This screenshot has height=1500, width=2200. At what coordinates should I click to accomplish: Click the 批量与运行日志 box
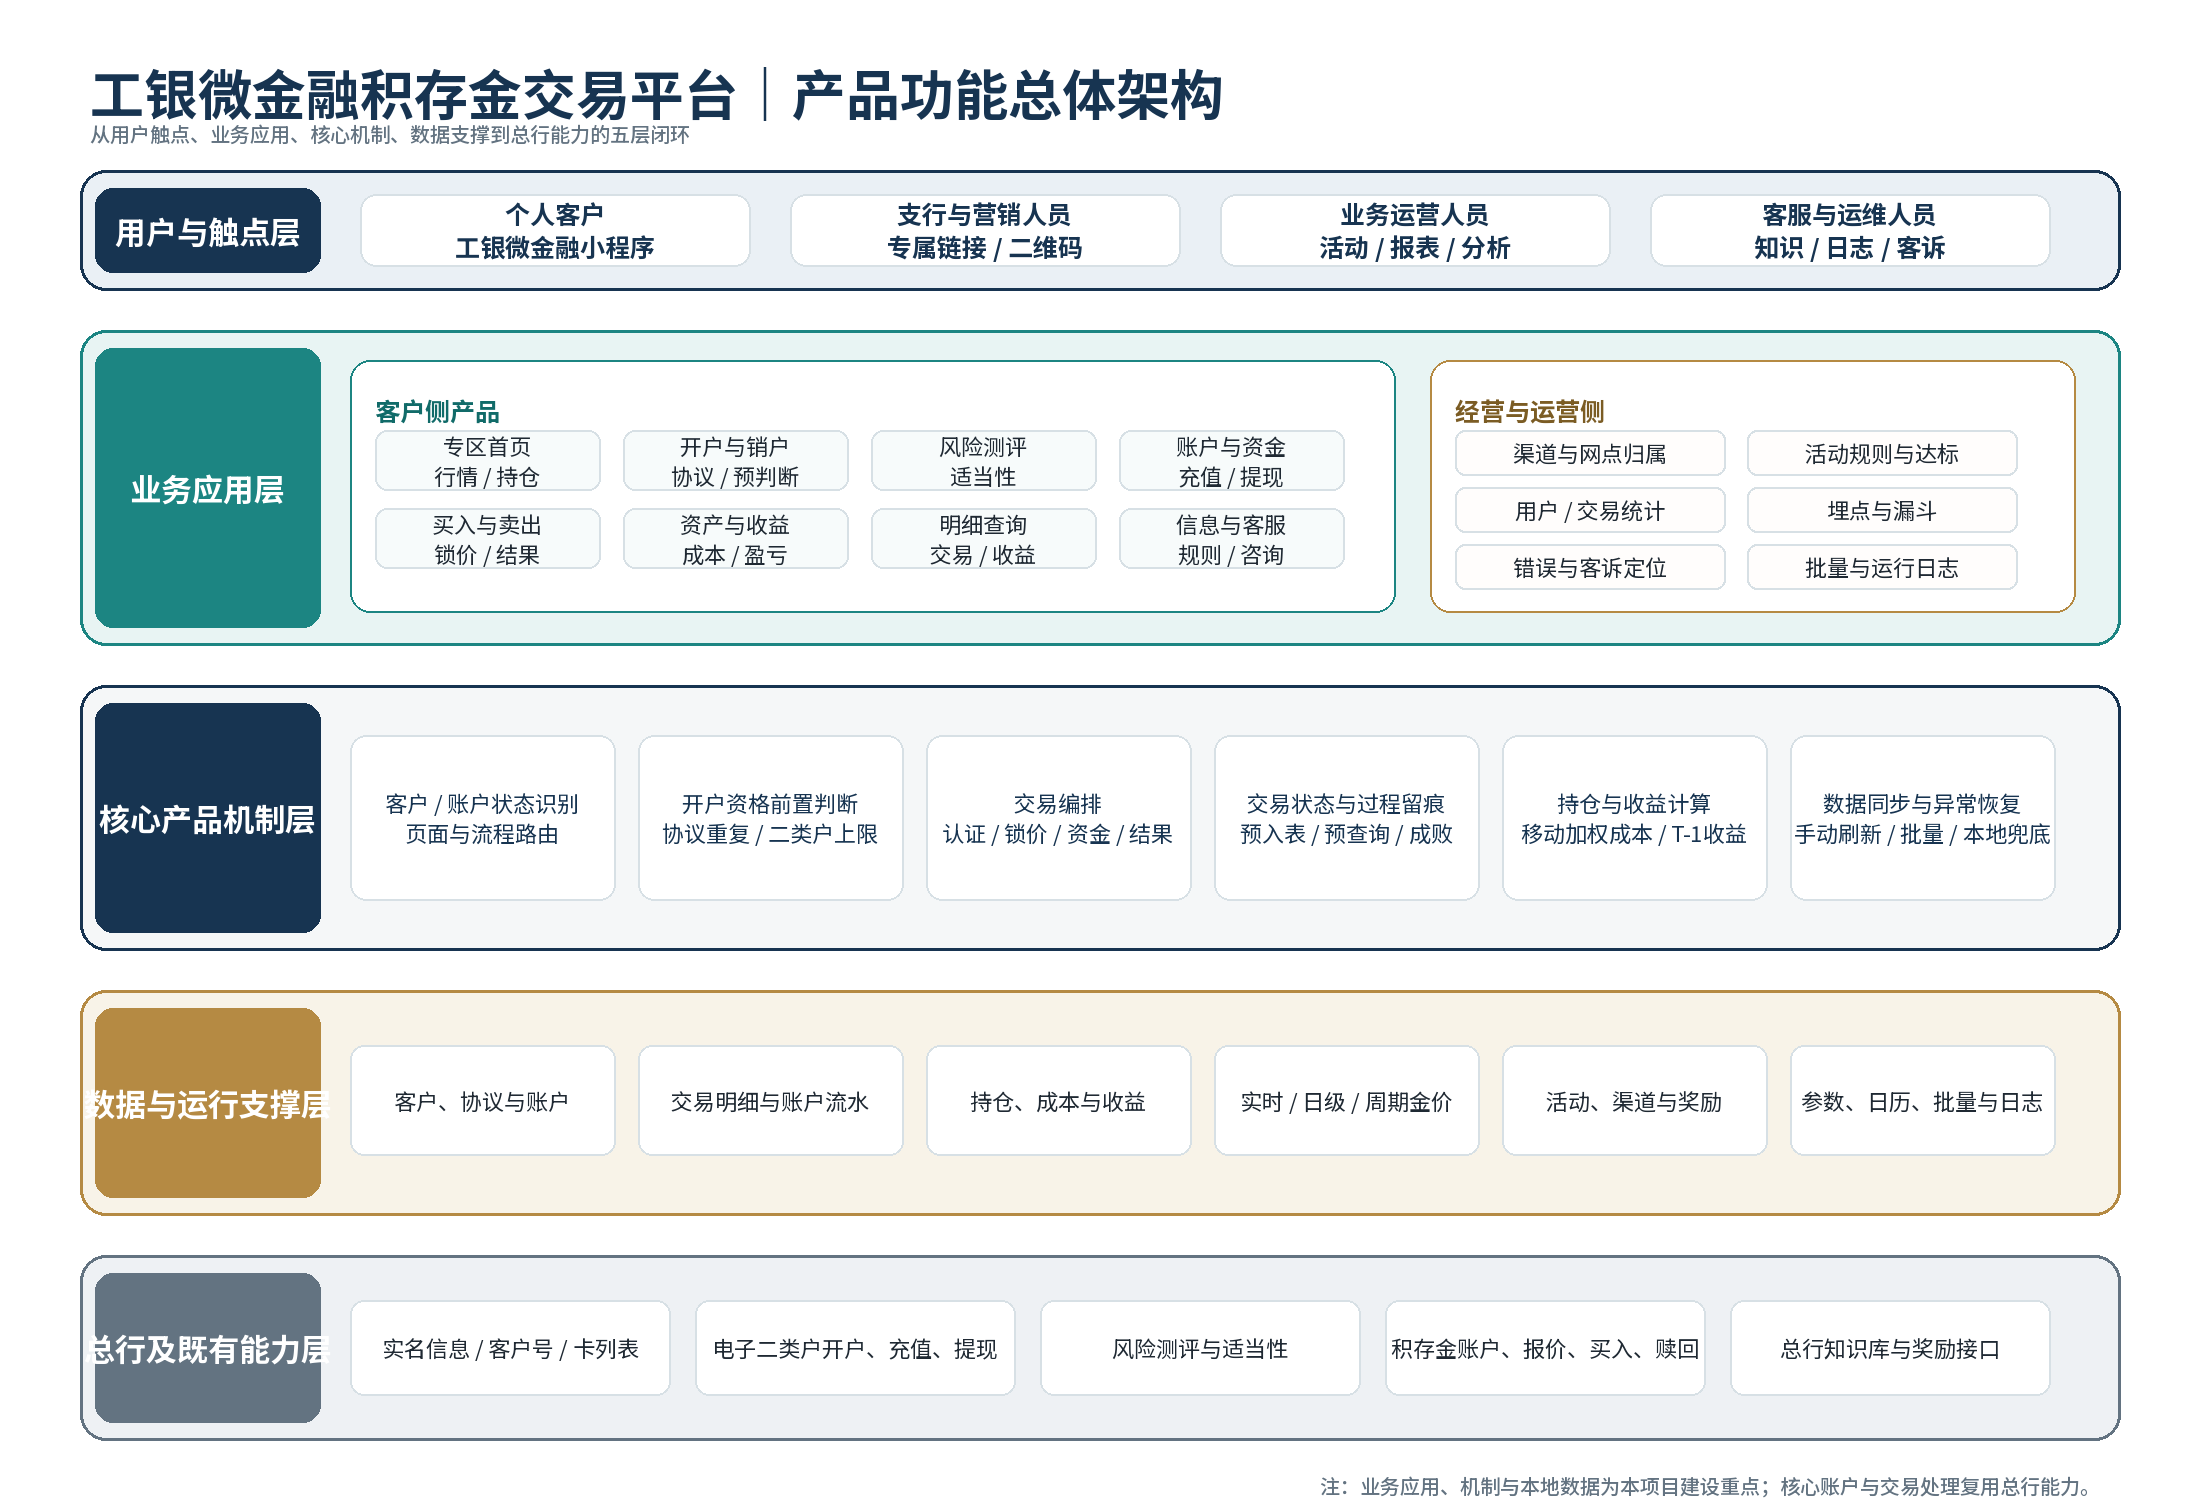click(1882, 567)
